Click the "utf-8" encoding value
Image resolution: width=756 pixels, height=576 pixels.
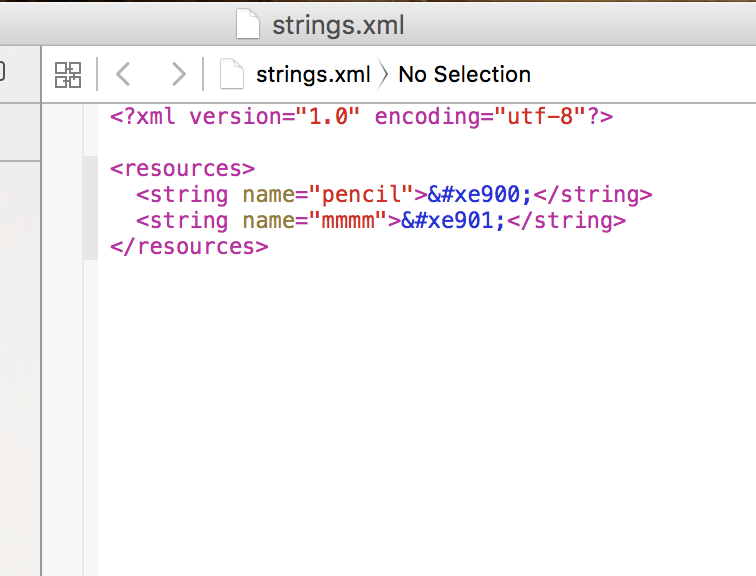[533, 116]
